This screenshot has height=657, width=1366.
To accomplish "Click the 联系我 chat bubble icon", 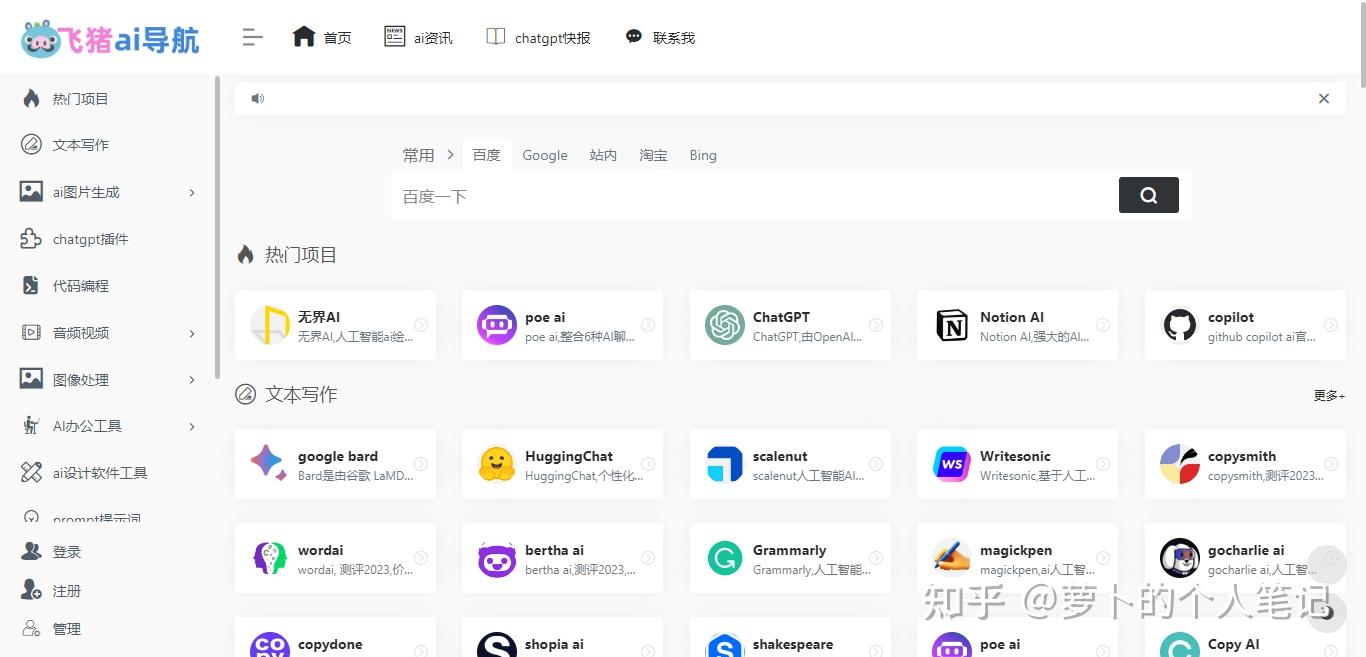I will [634, 37].
